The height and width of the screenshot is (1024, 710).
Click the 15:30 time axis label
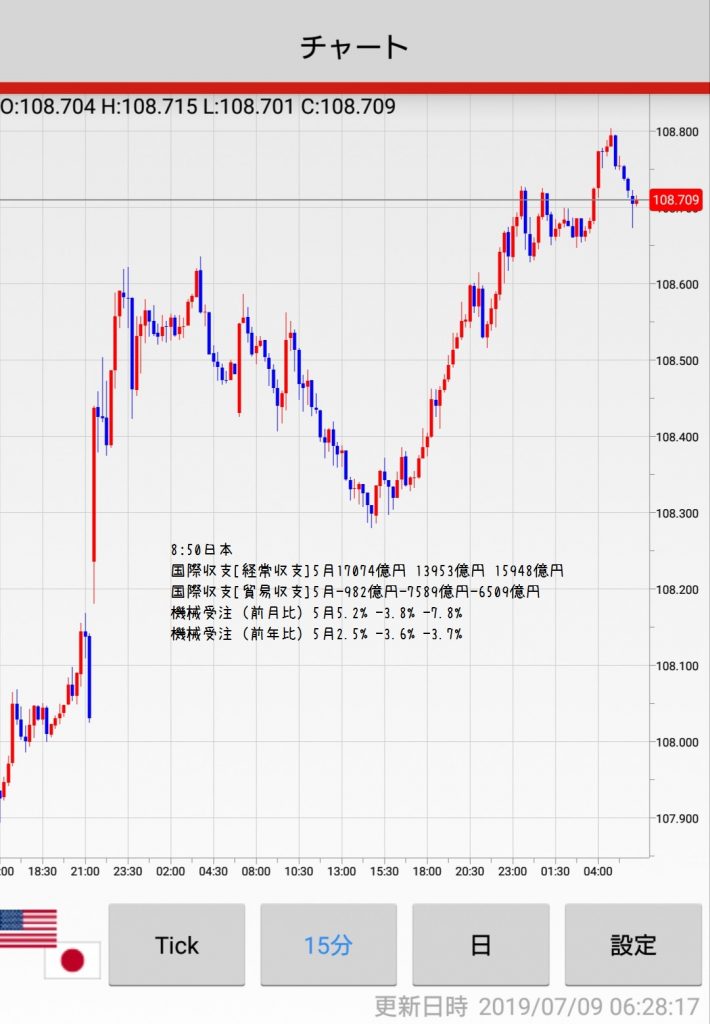pos(384,872)
